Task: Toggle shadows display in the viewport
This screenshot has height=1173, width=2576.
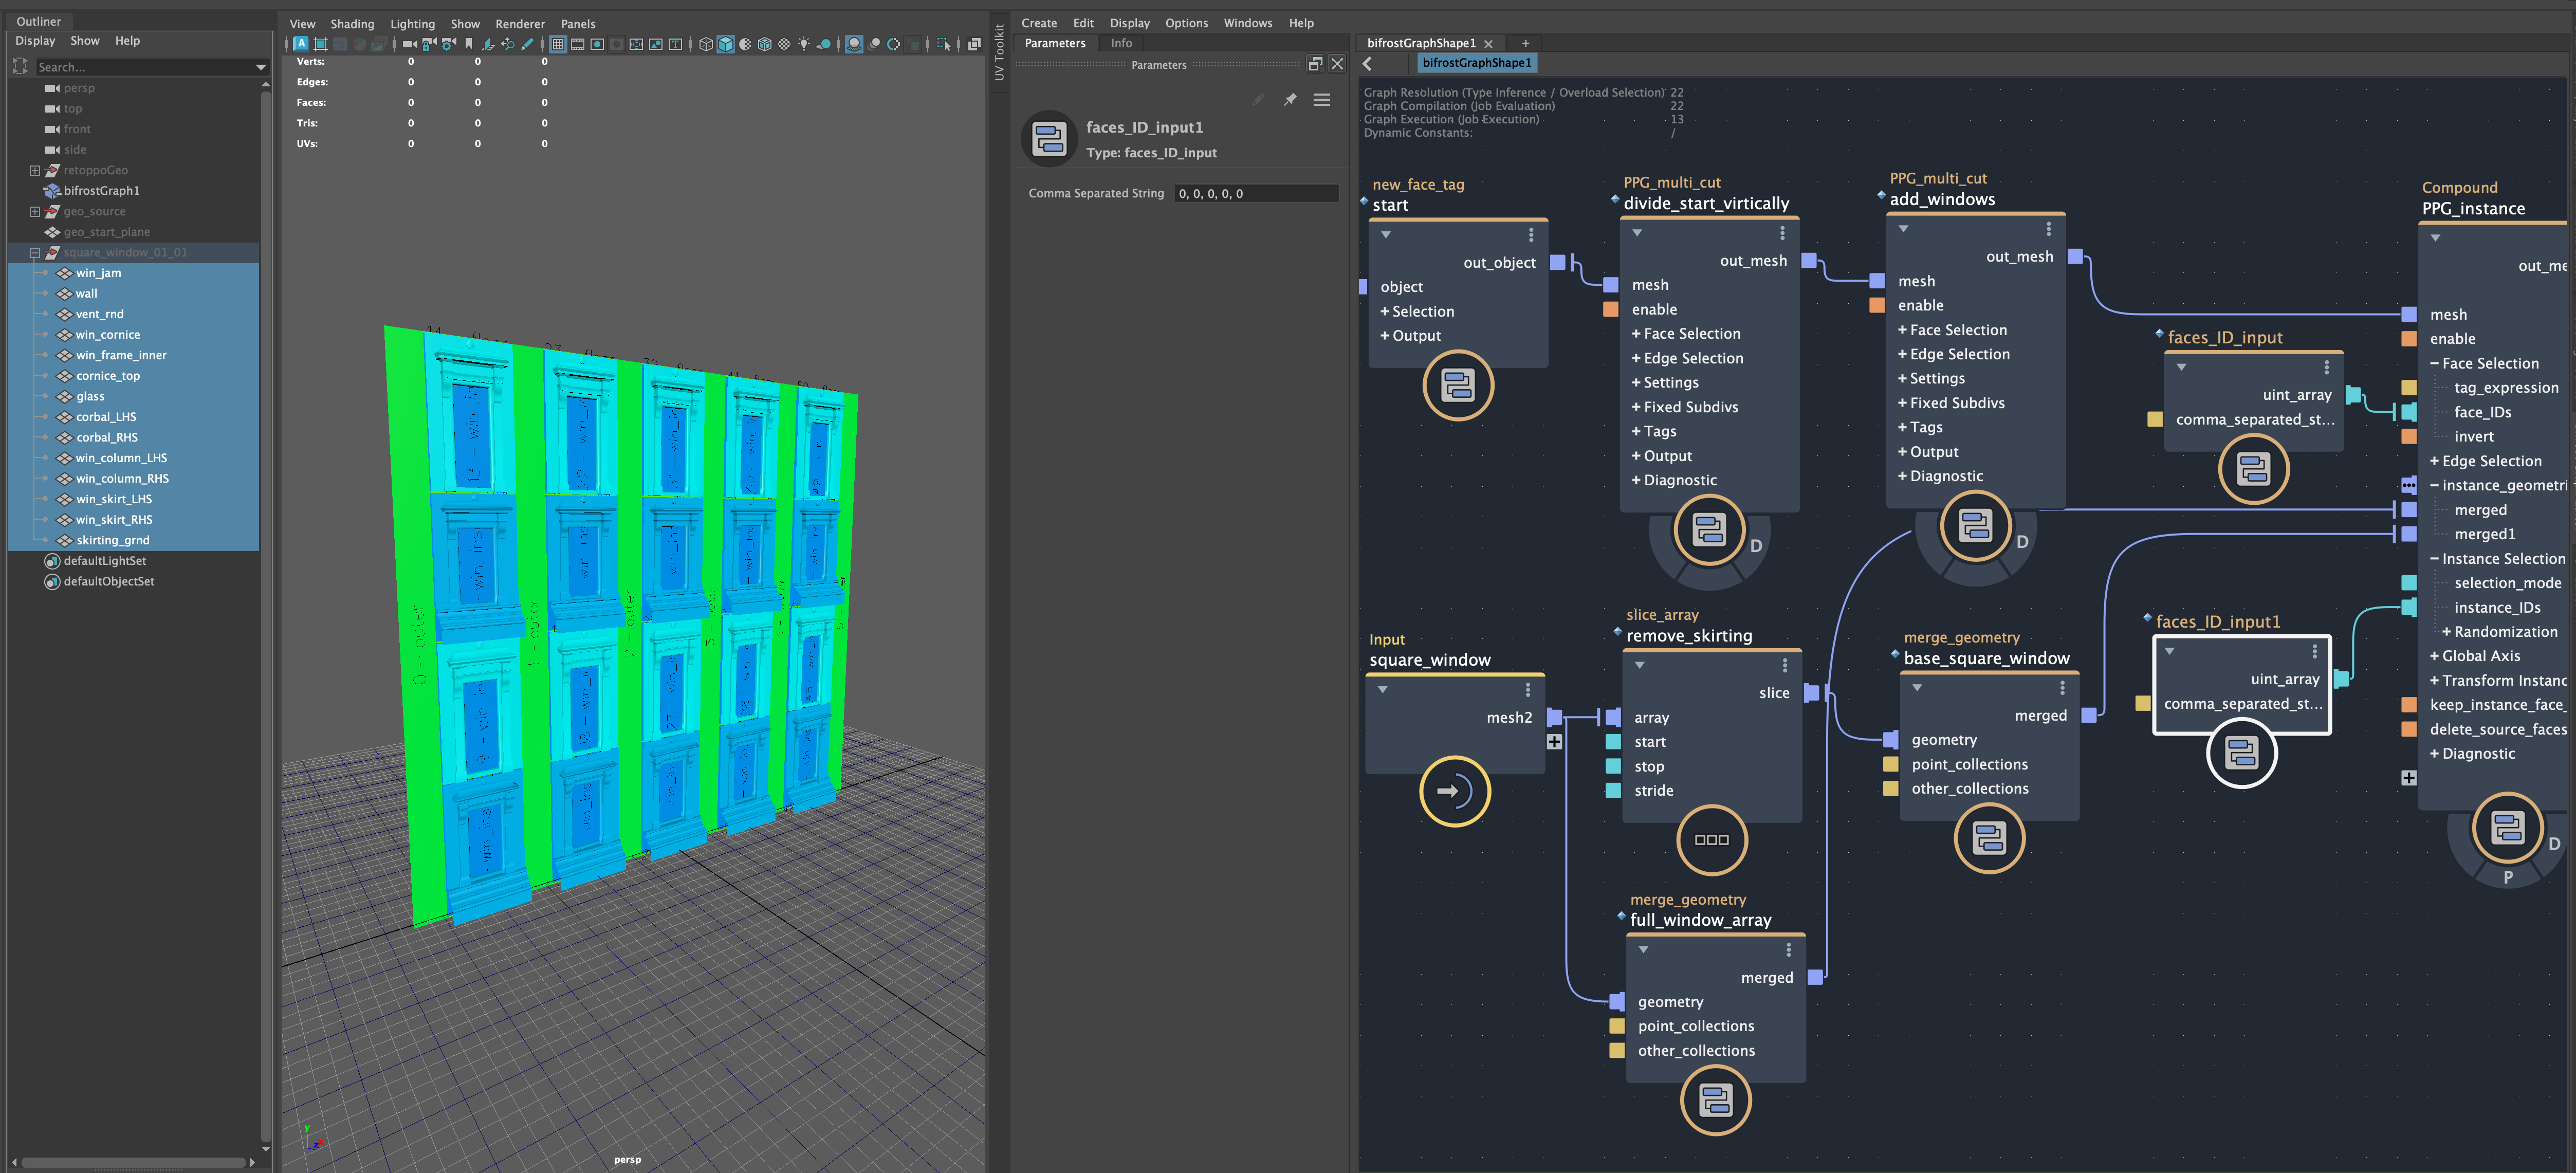Action: (822, 44)
